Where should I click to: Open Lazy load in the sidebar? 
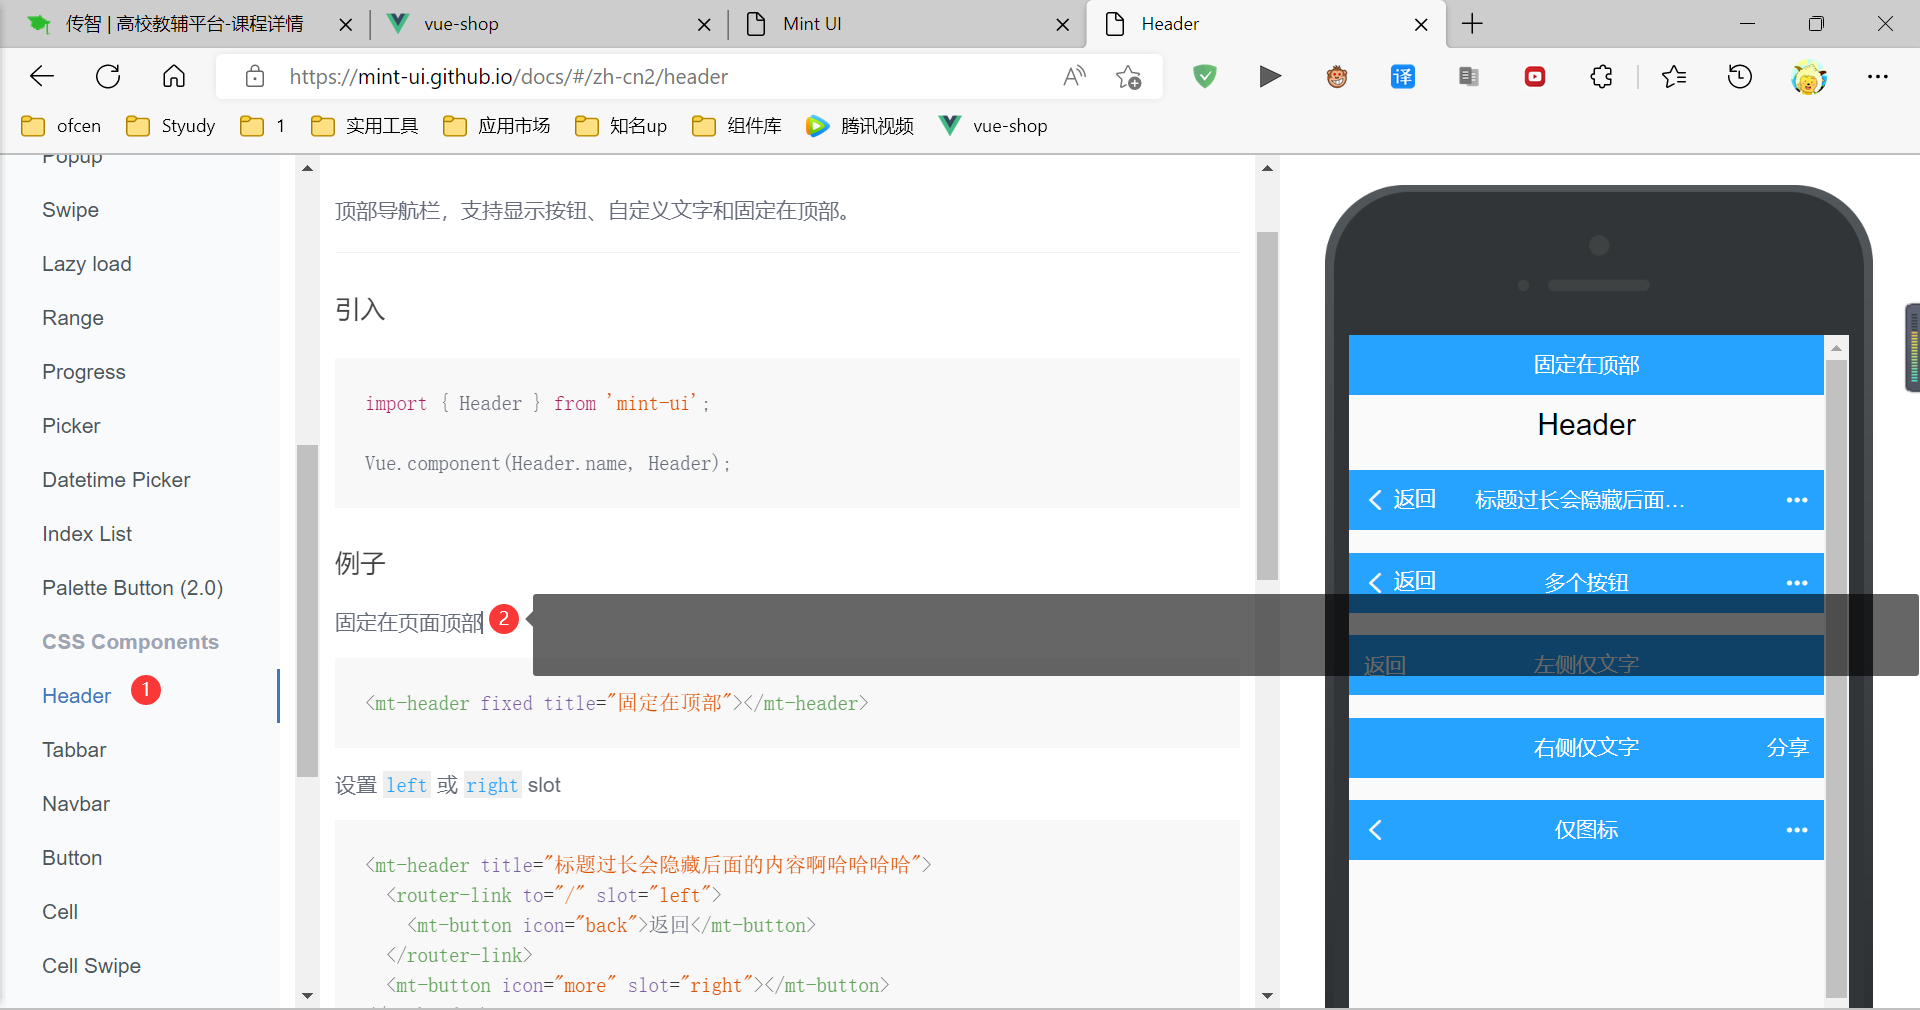click(x=87, y=264)
